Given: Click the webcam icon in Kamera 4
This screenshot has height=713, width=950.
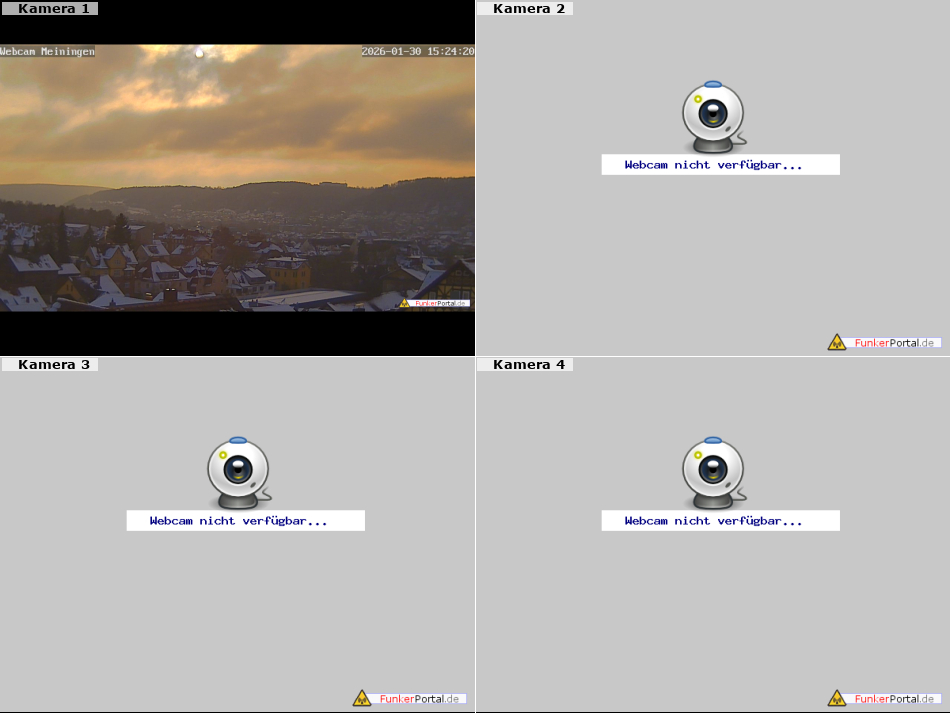Looking at the screenshot, I should (713, 471).
